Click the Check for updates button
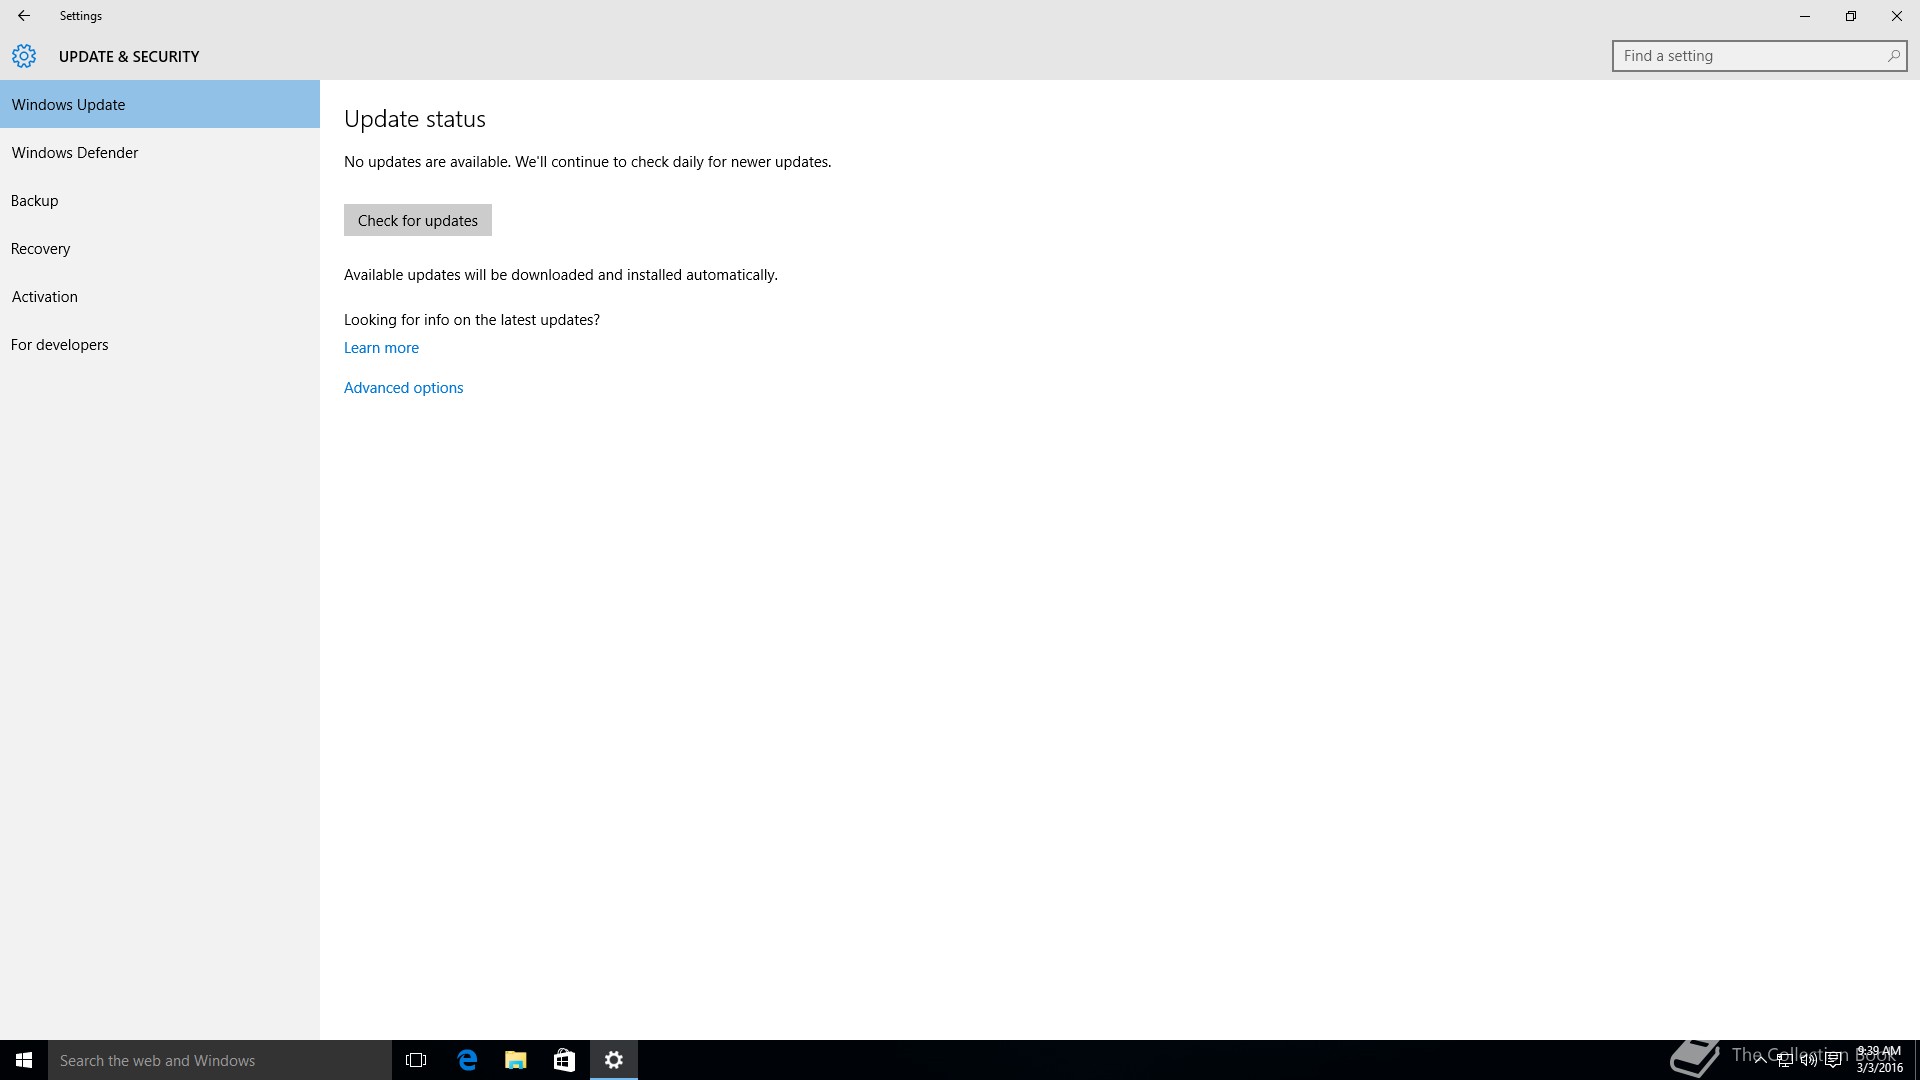 pos(418,220)
